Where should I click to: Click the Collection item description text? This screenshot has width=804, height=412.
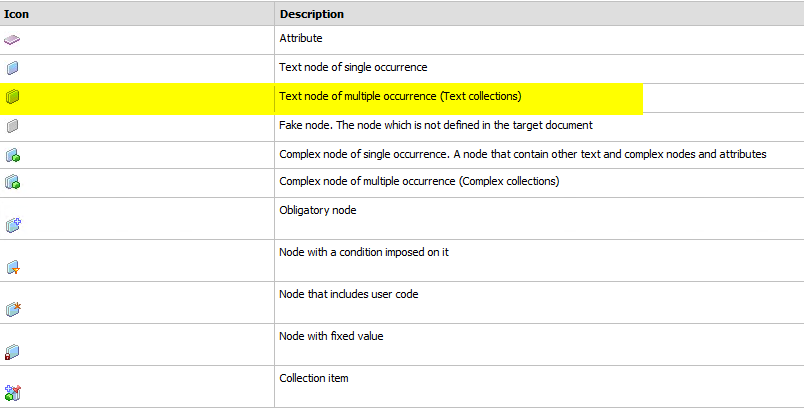pos(314,378)
